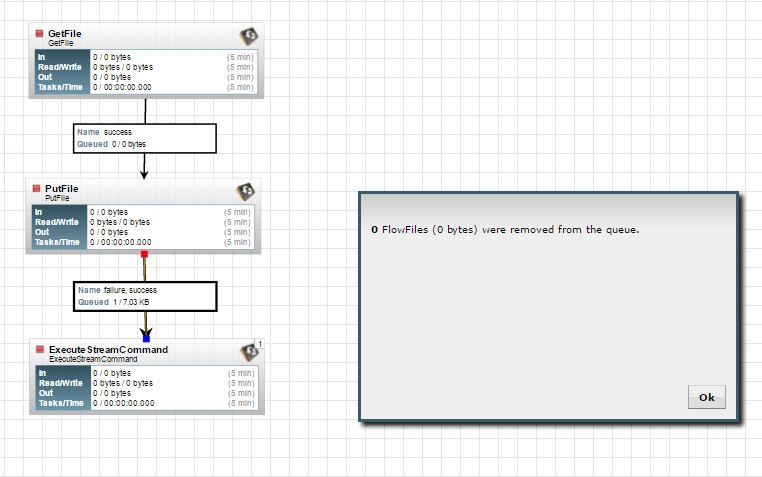The image size is (762, 477).
Task: Click the red stopped indicator on GetFile
Action: tap(39, 34)
